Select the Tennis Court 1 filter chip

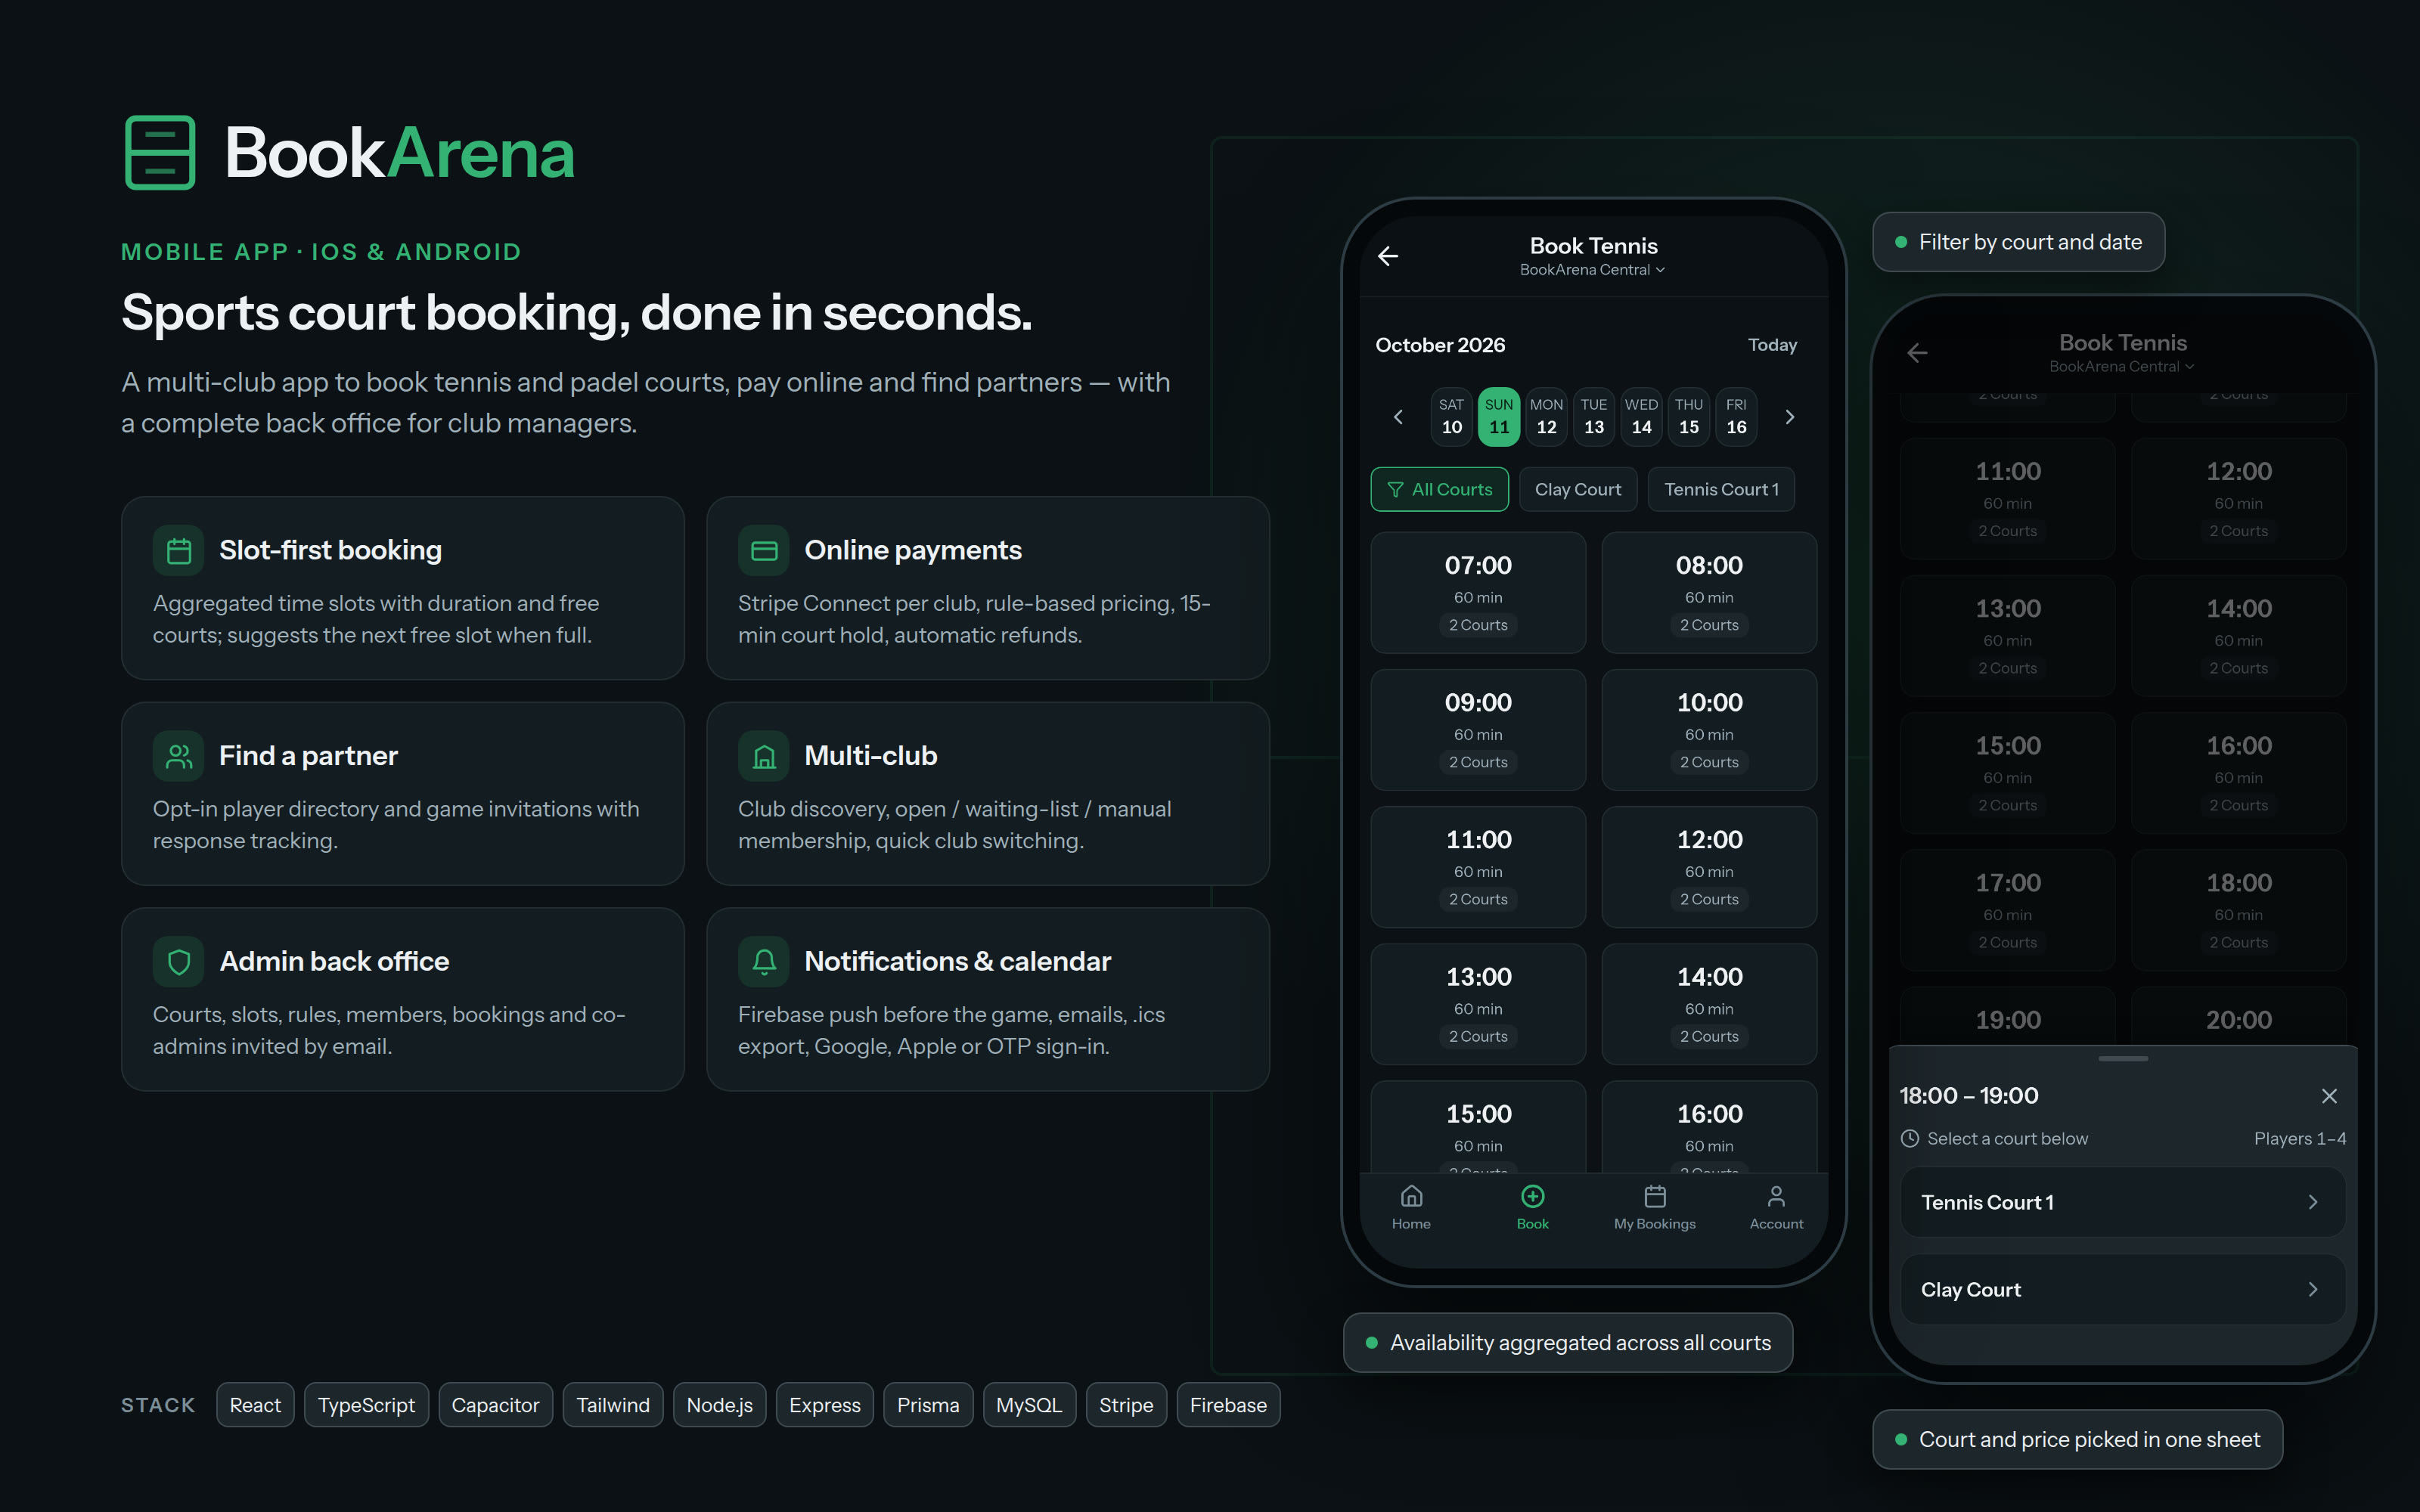(x=1721, y=490)
